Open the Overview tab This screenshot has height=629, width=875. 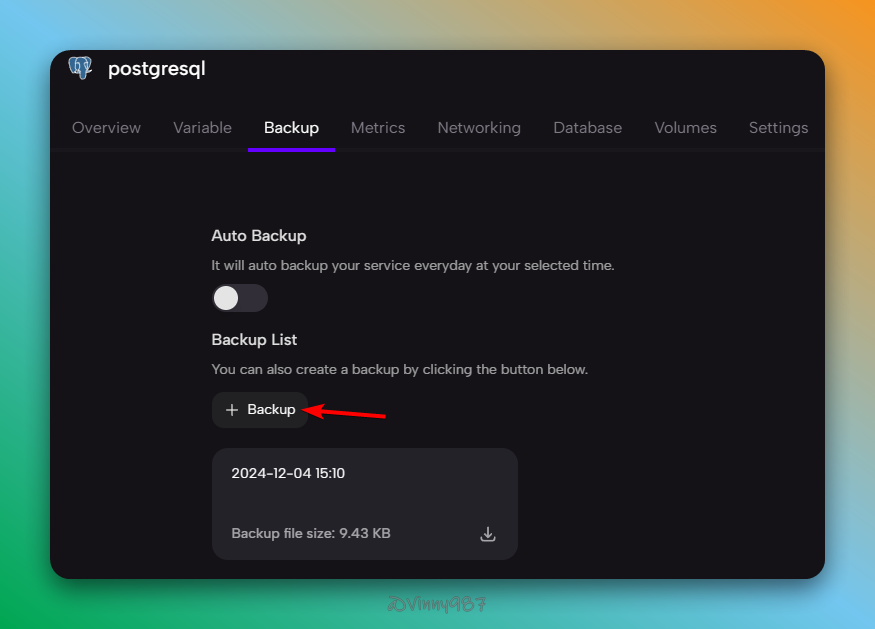click(x=106, y=128)
